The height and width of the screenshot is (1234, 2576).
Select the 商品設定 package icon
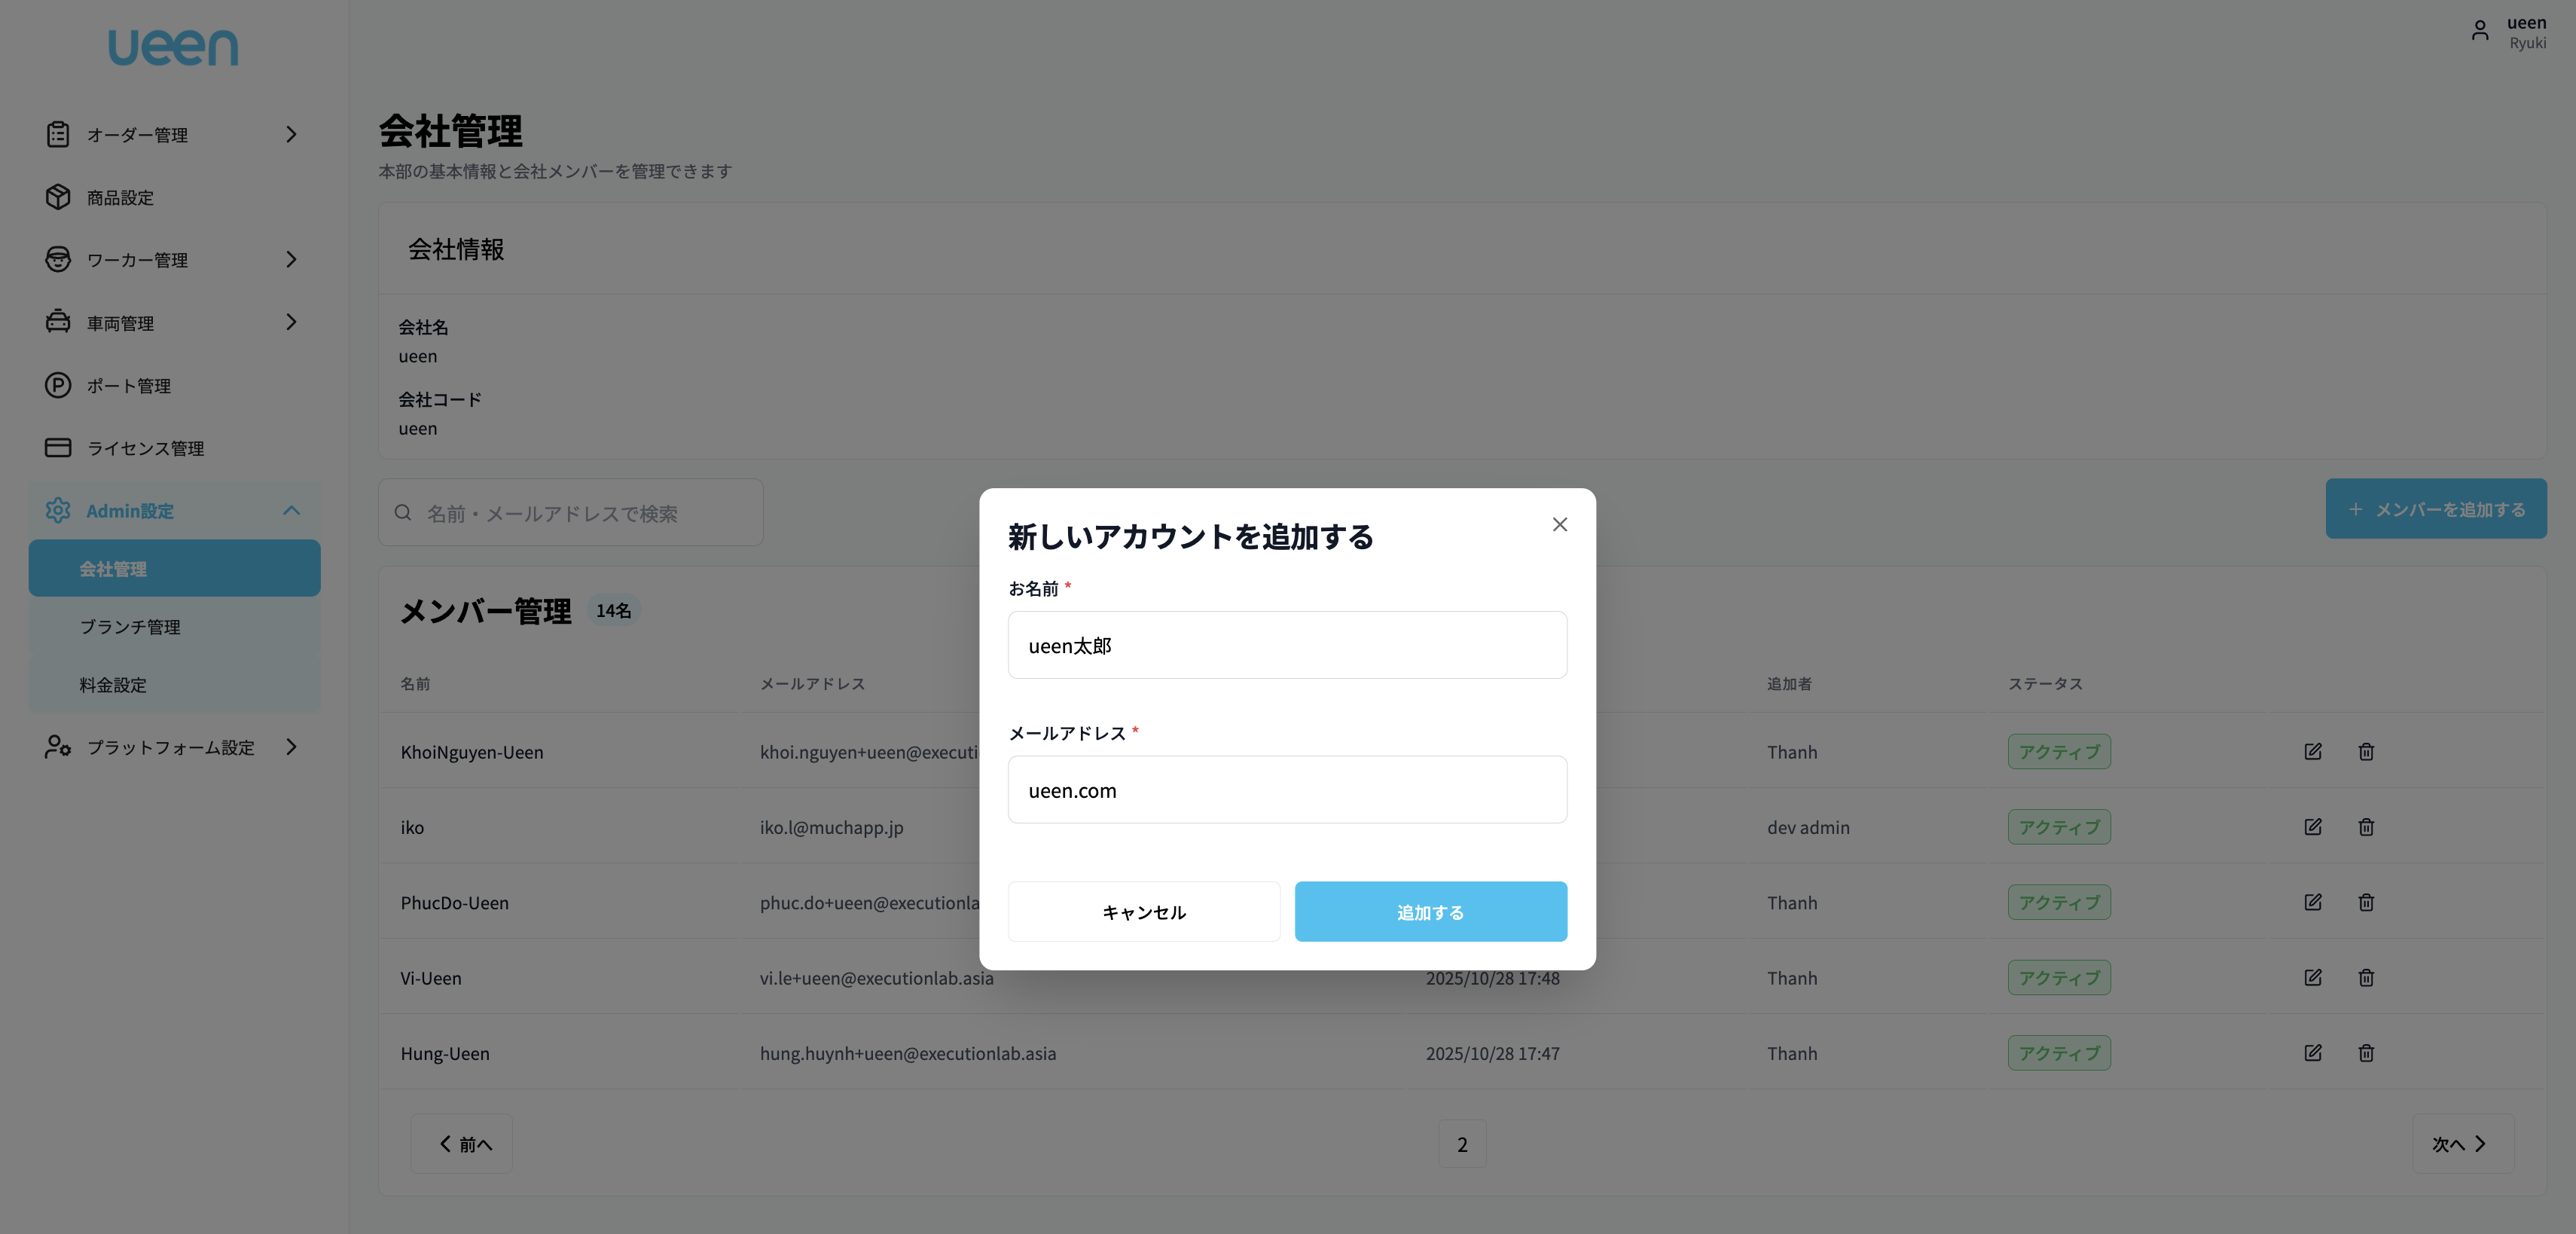(x=57, y=197)
